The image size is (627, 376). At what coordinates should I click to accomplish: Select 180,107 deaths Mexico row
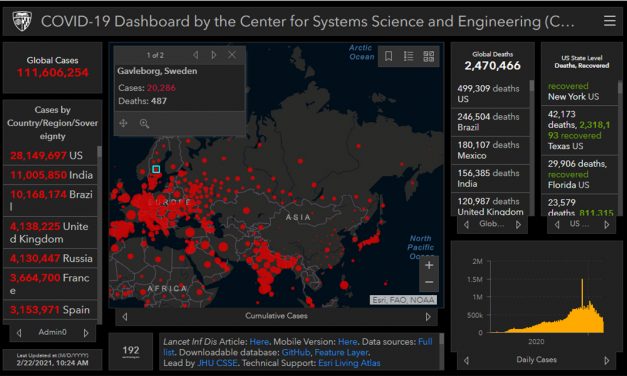(x=490, y=150)
